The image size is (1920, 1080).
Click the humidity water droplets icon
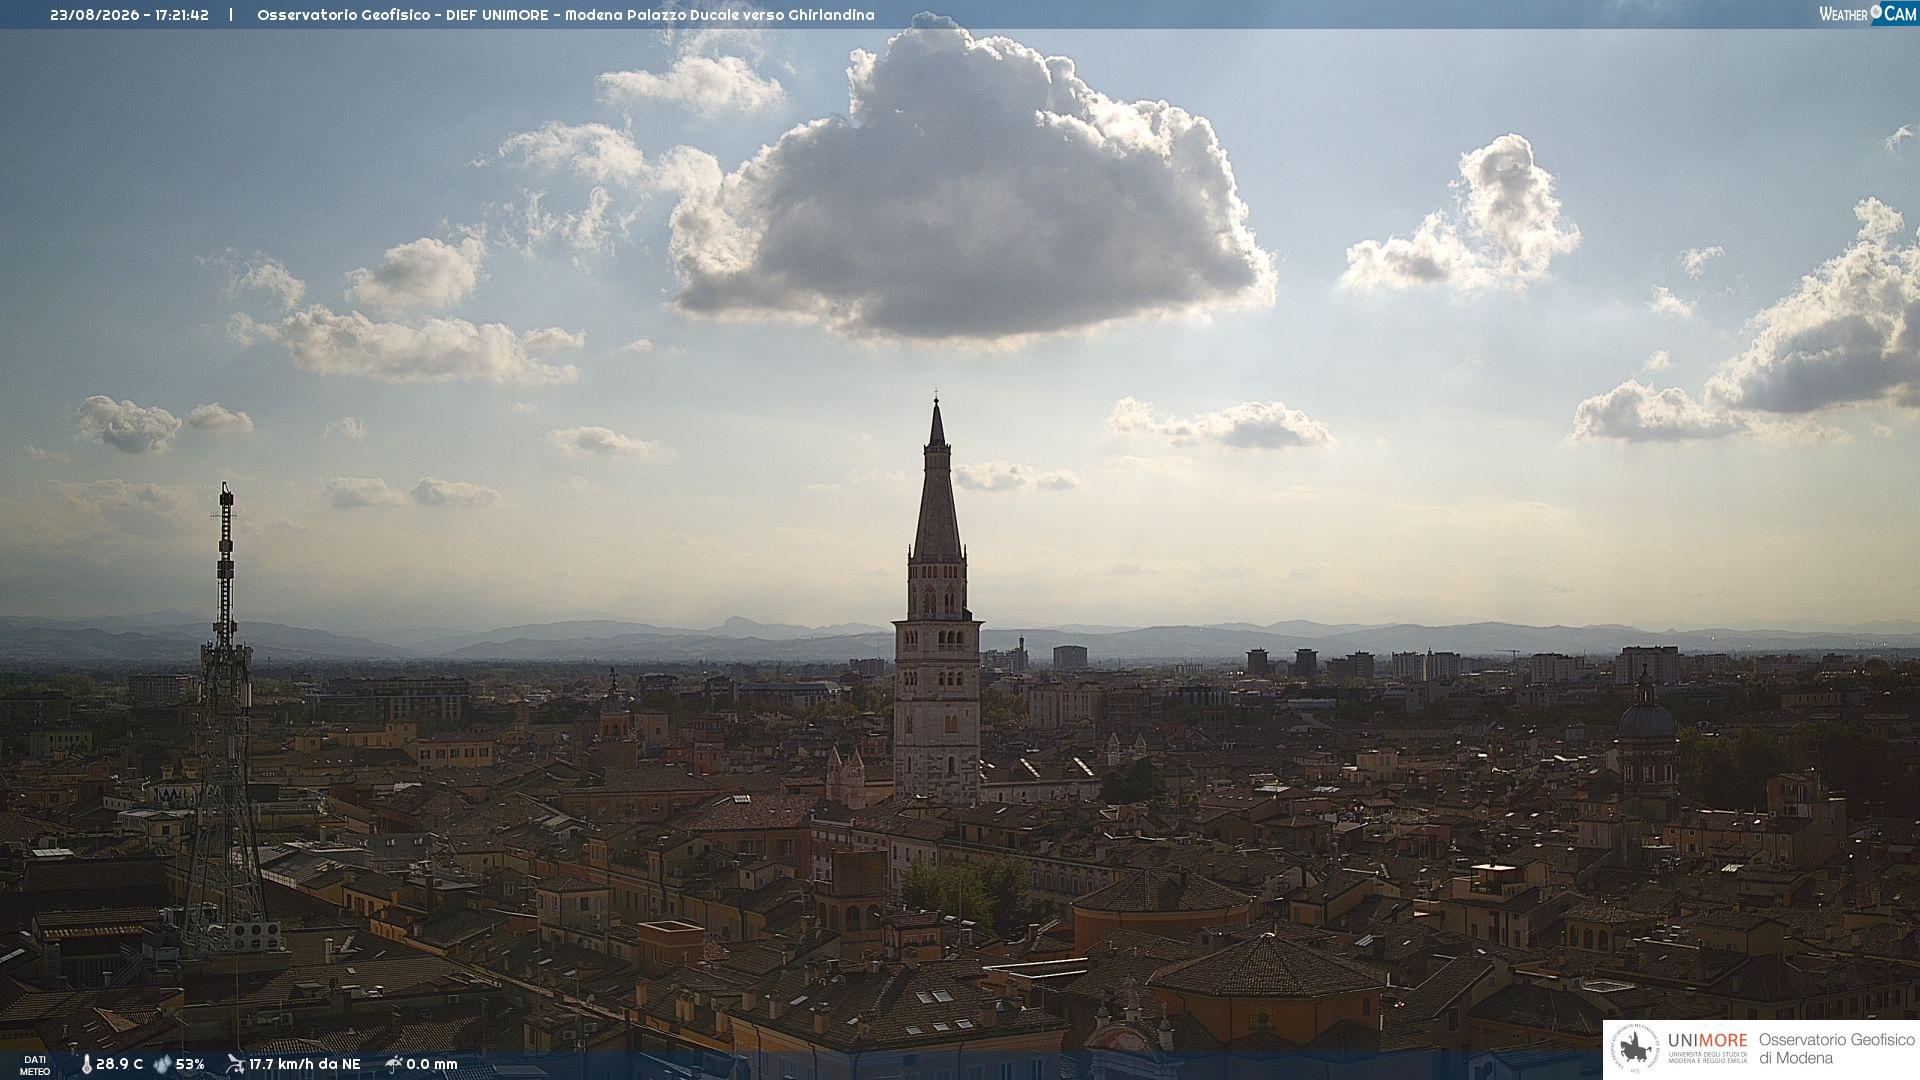pyautogui.click(x=162, y=1064)
